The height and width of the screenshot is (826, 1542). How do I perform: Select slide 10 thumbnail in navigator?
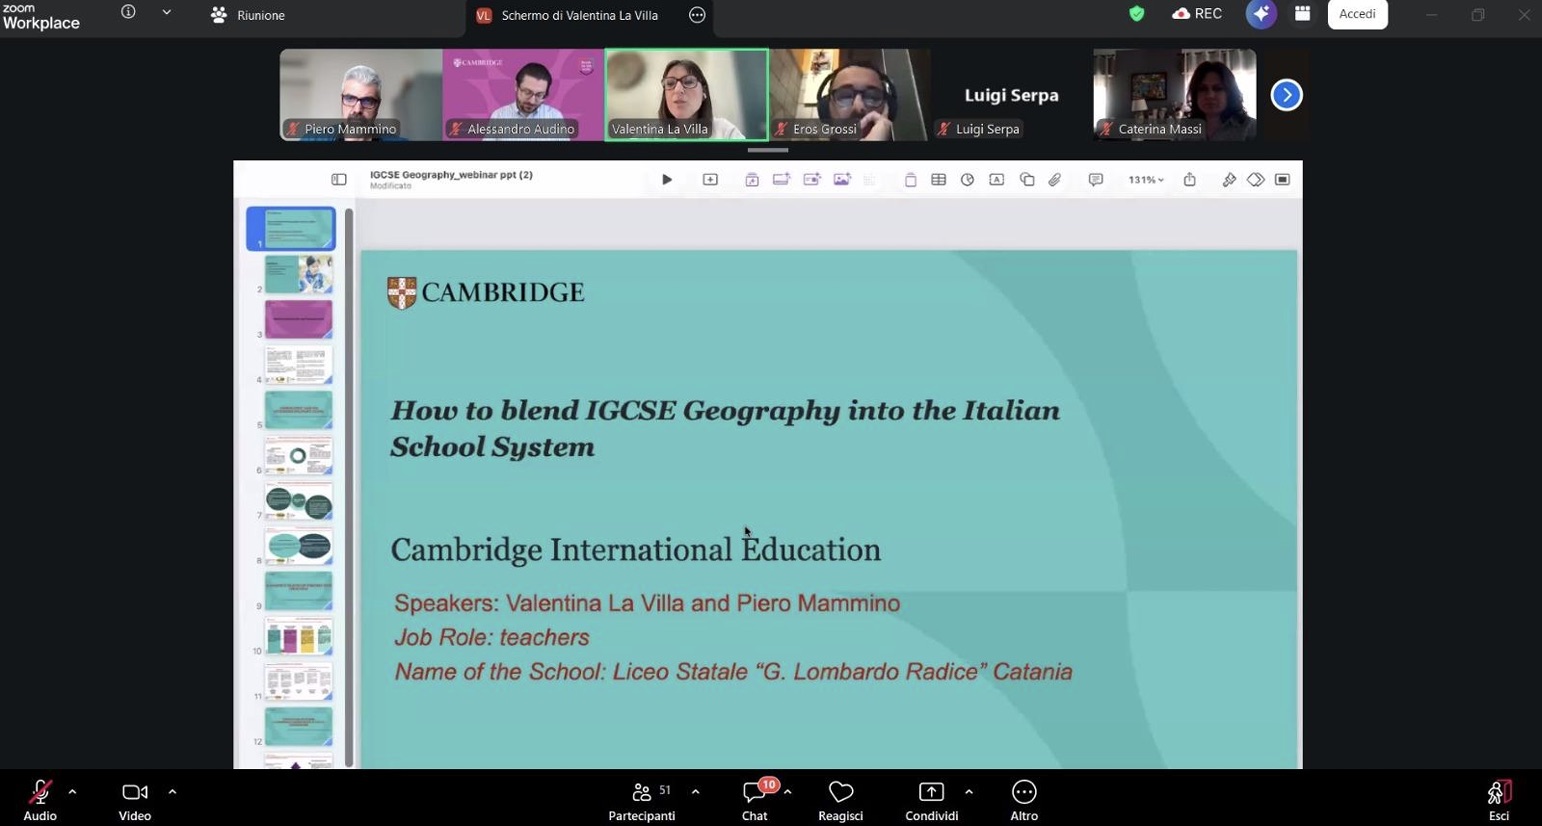point(298,637)
